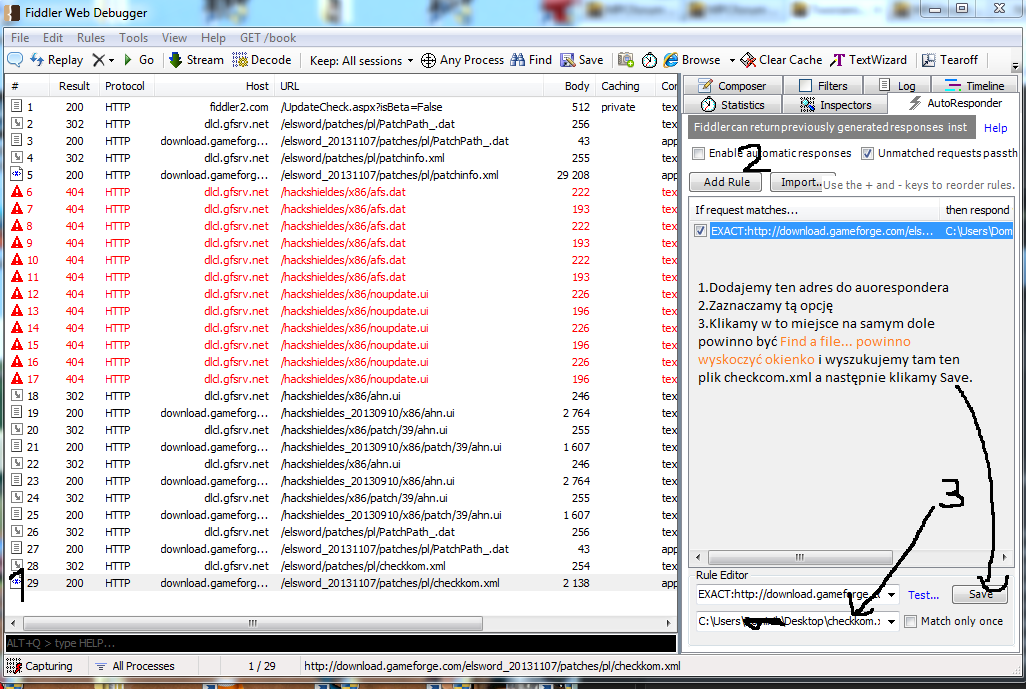Select session 19 ahn.ui row

coord(342,413)
